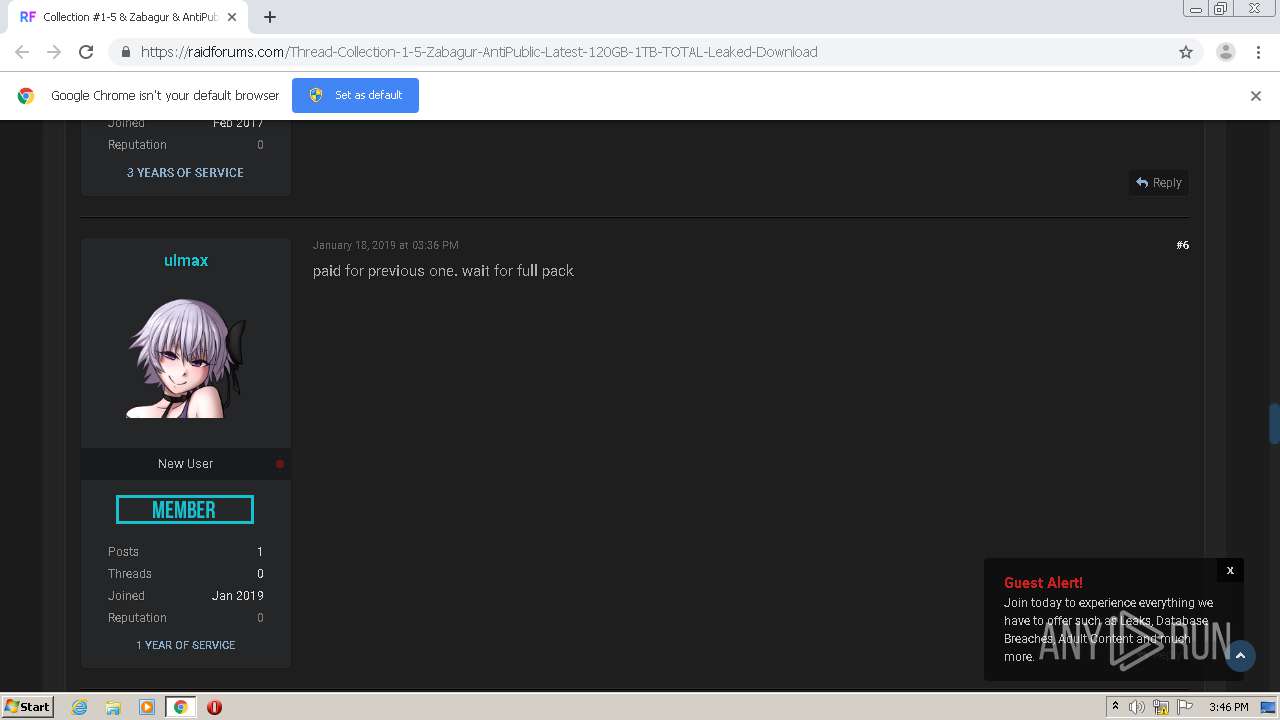This screenshot has height=720, width=1280.
Task: Dismiss the default browser notification bar
Action: 1256,96
